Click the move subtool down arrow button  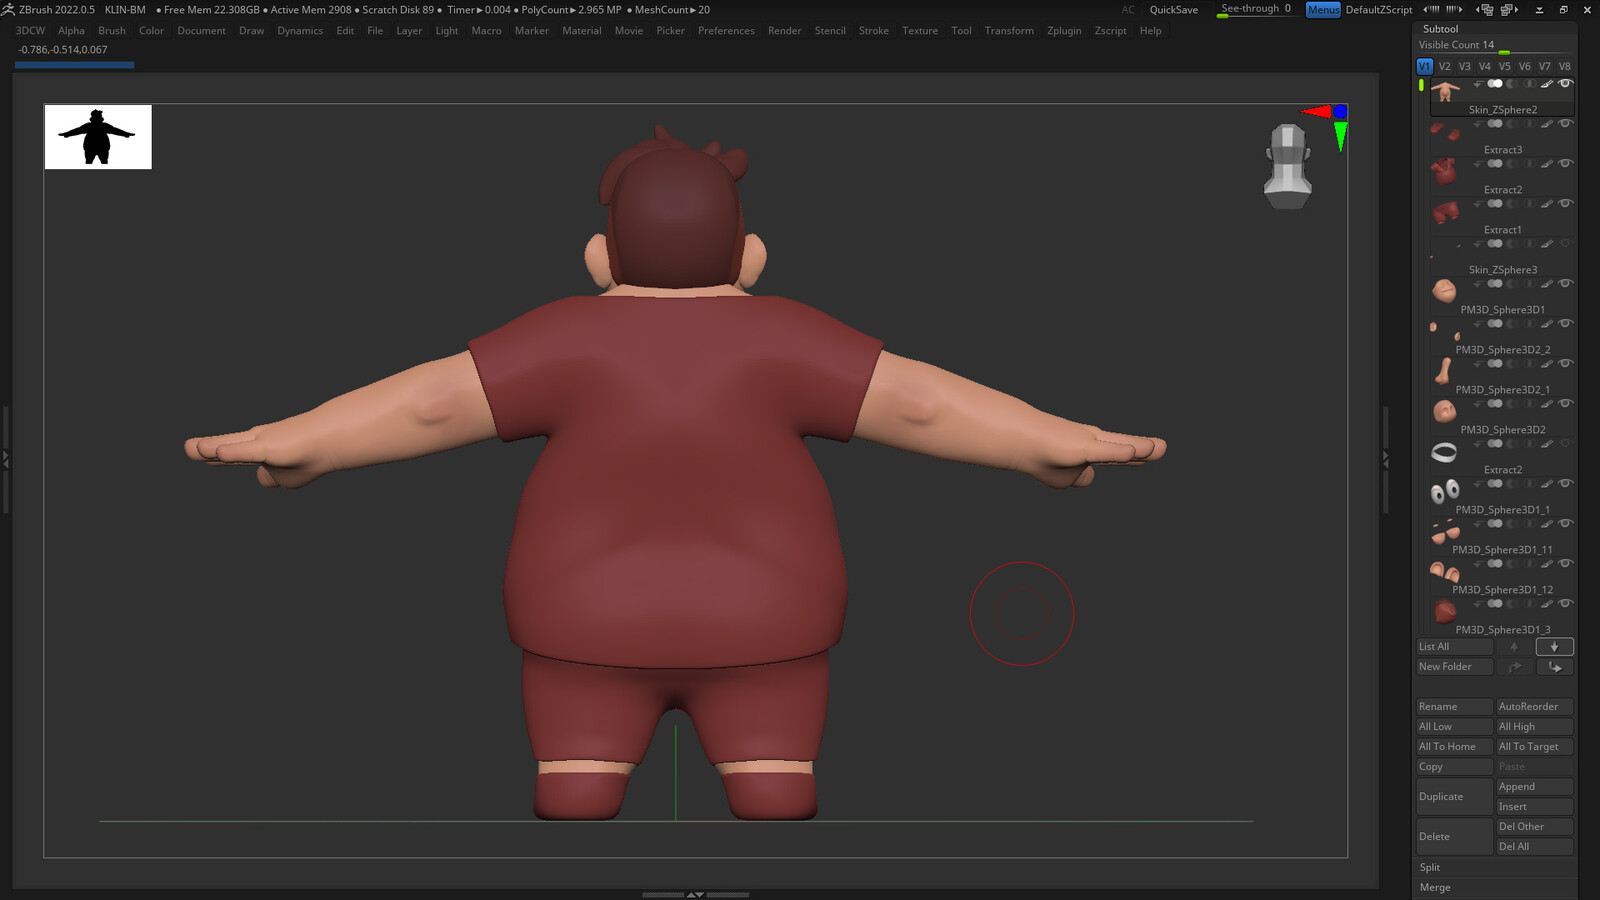click(1554, 647)
